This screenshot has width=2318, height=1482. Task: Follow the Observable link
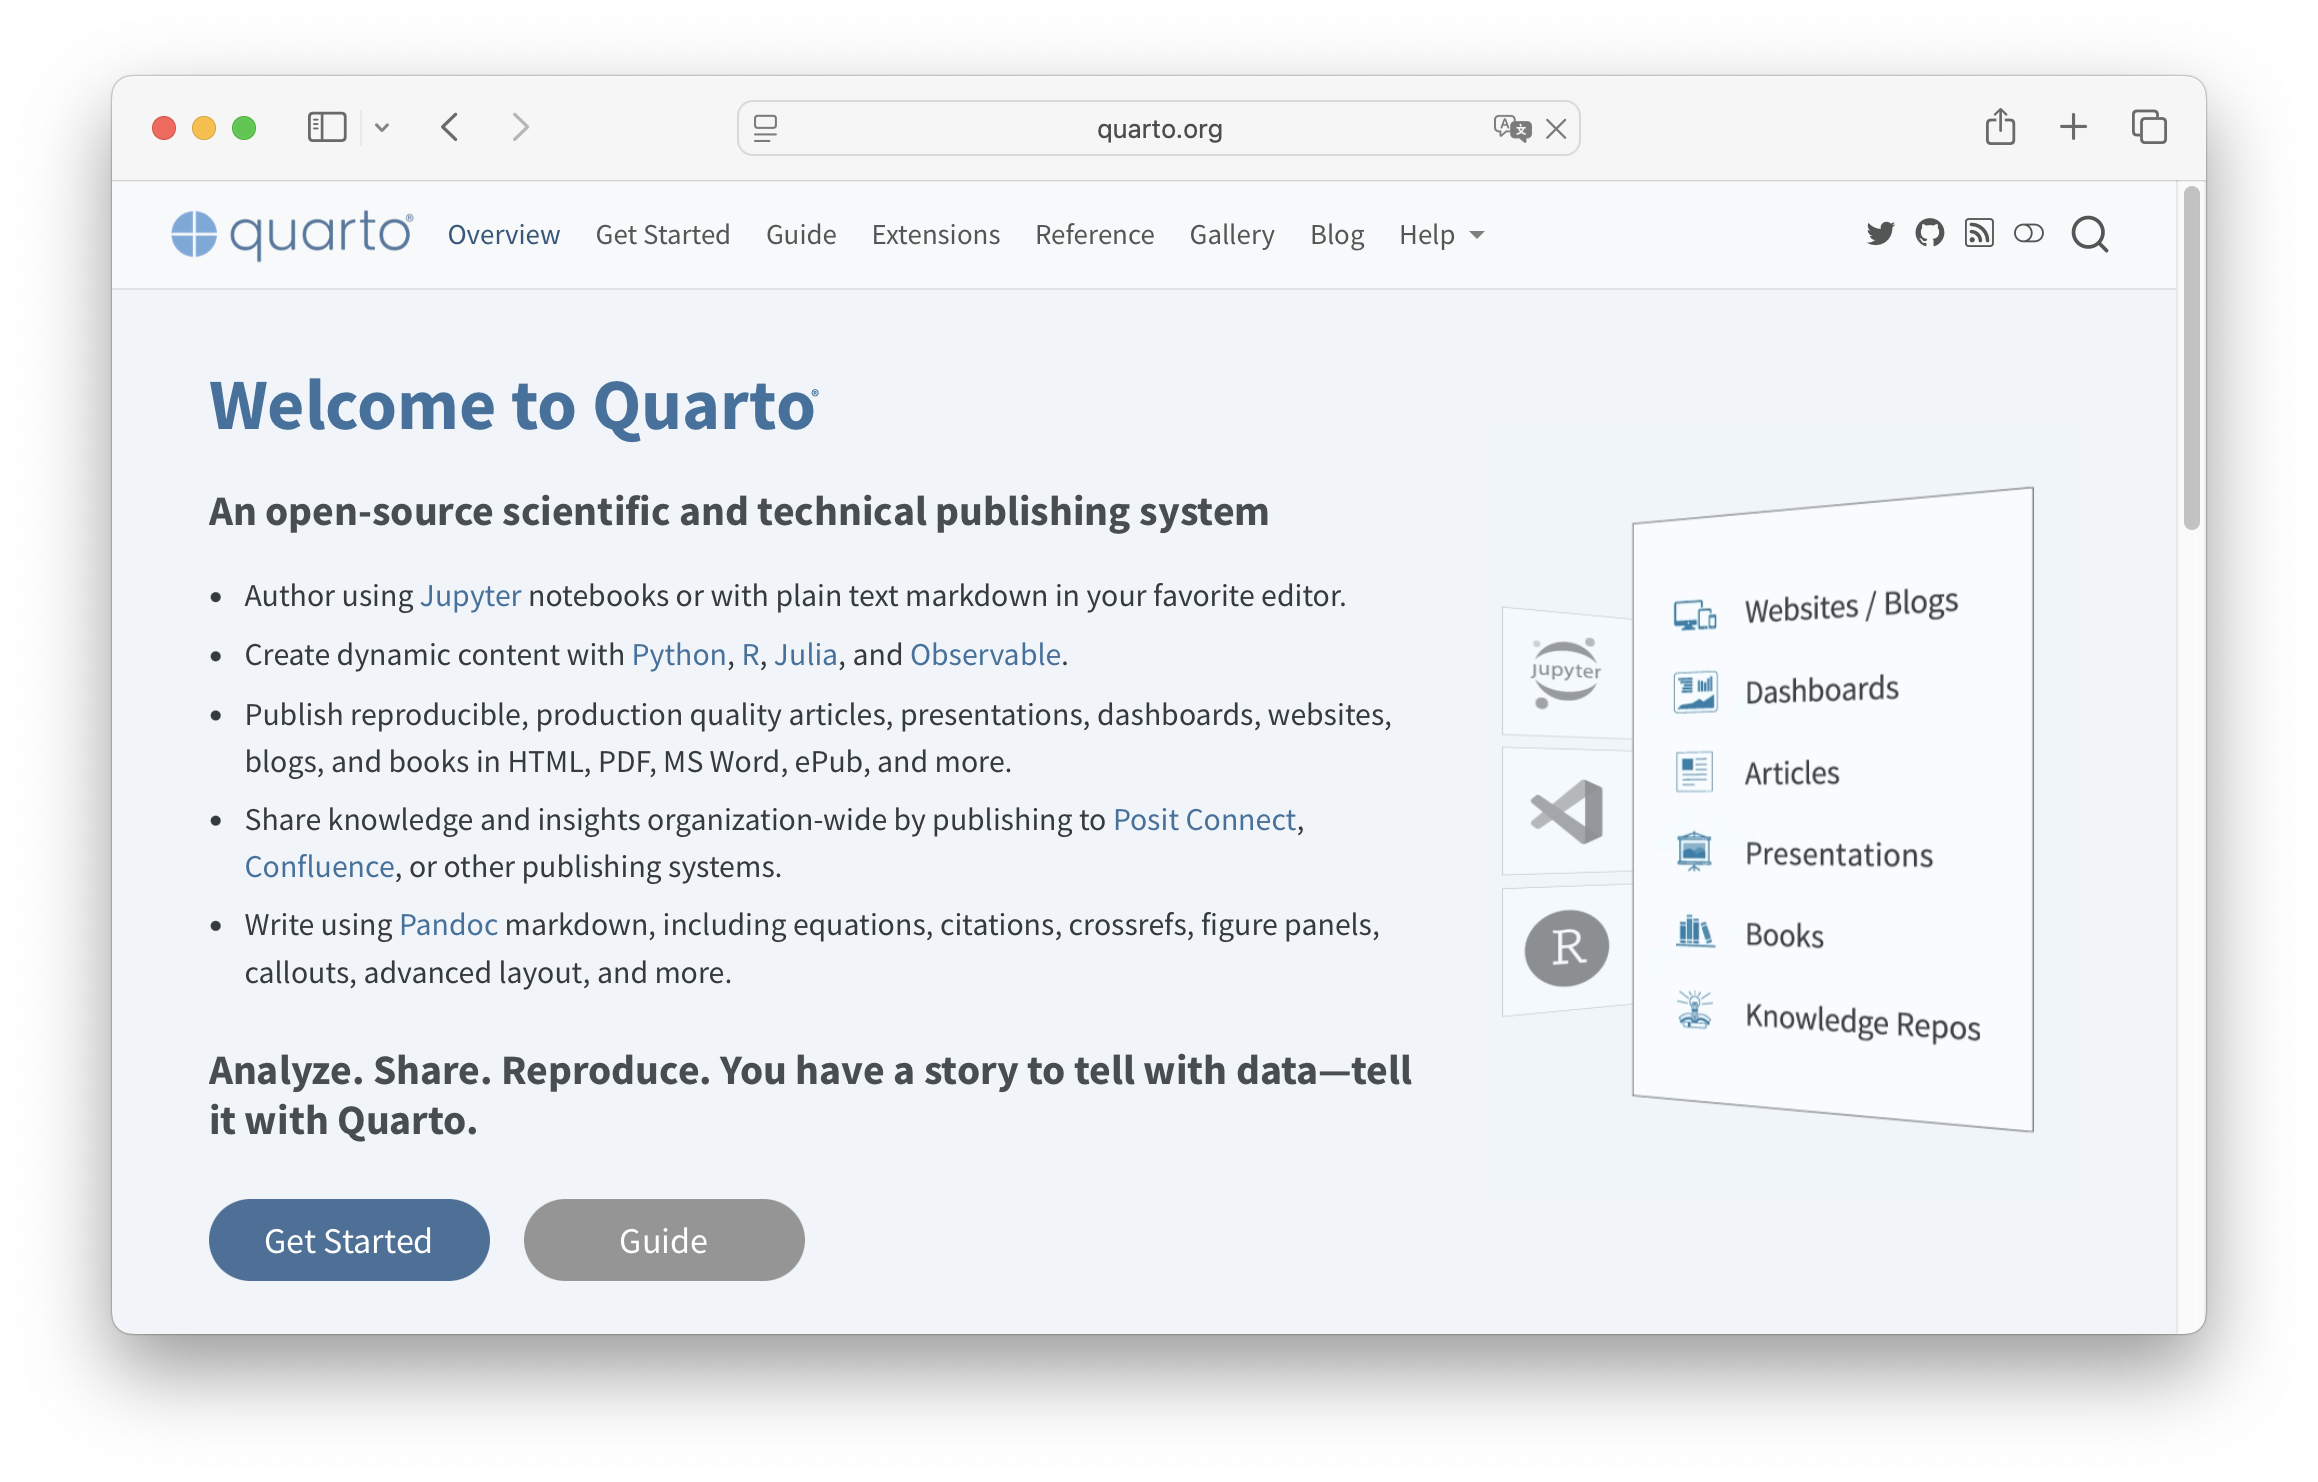point(985,655)
